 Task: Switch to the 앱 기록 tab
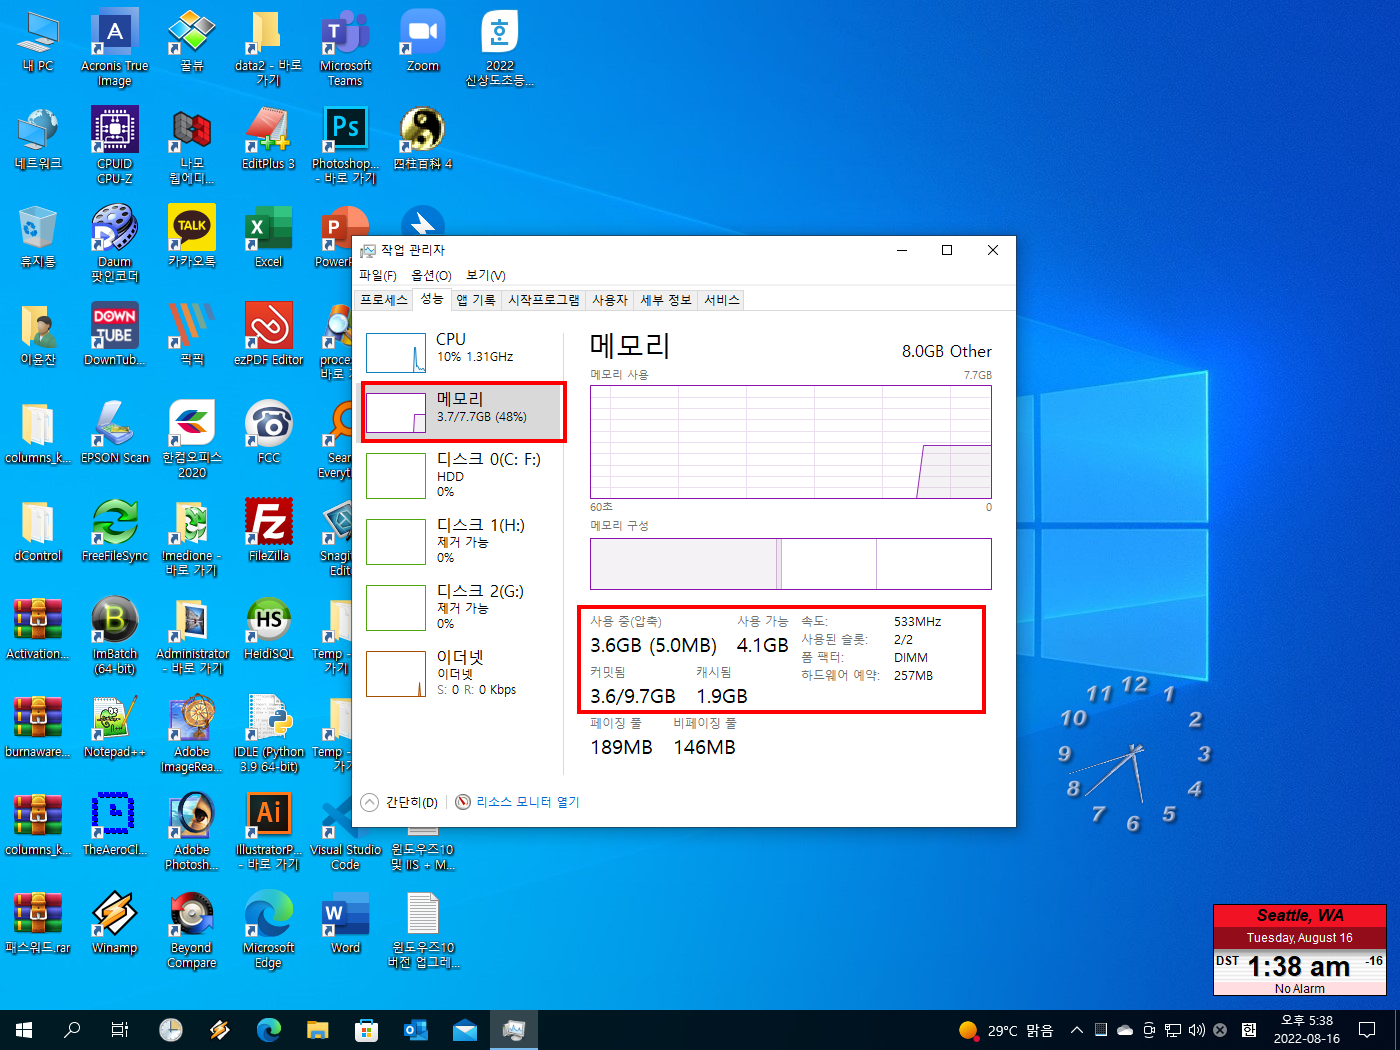pos(476,300)
